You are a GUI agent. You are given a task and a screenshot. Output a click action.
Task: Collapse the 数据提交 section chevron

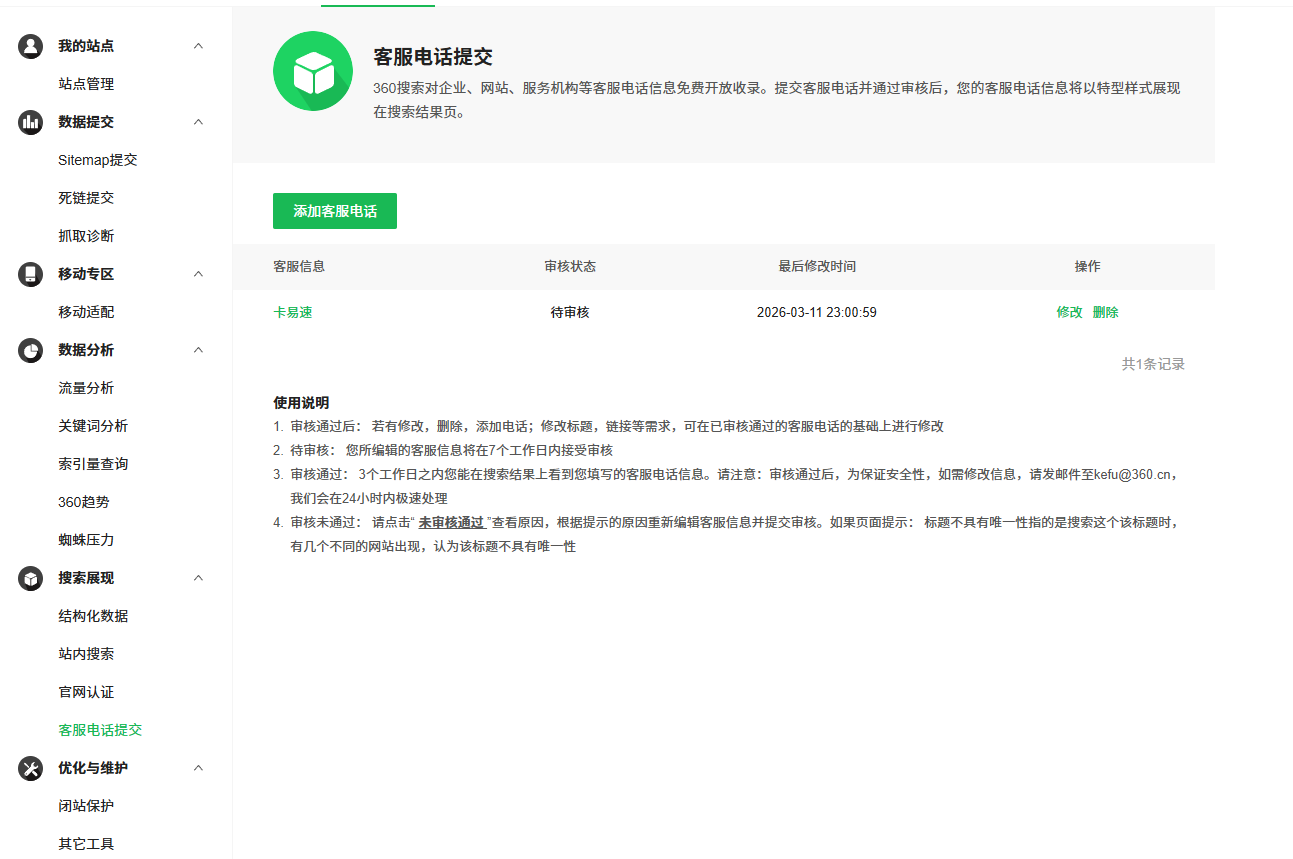[198, 122]
